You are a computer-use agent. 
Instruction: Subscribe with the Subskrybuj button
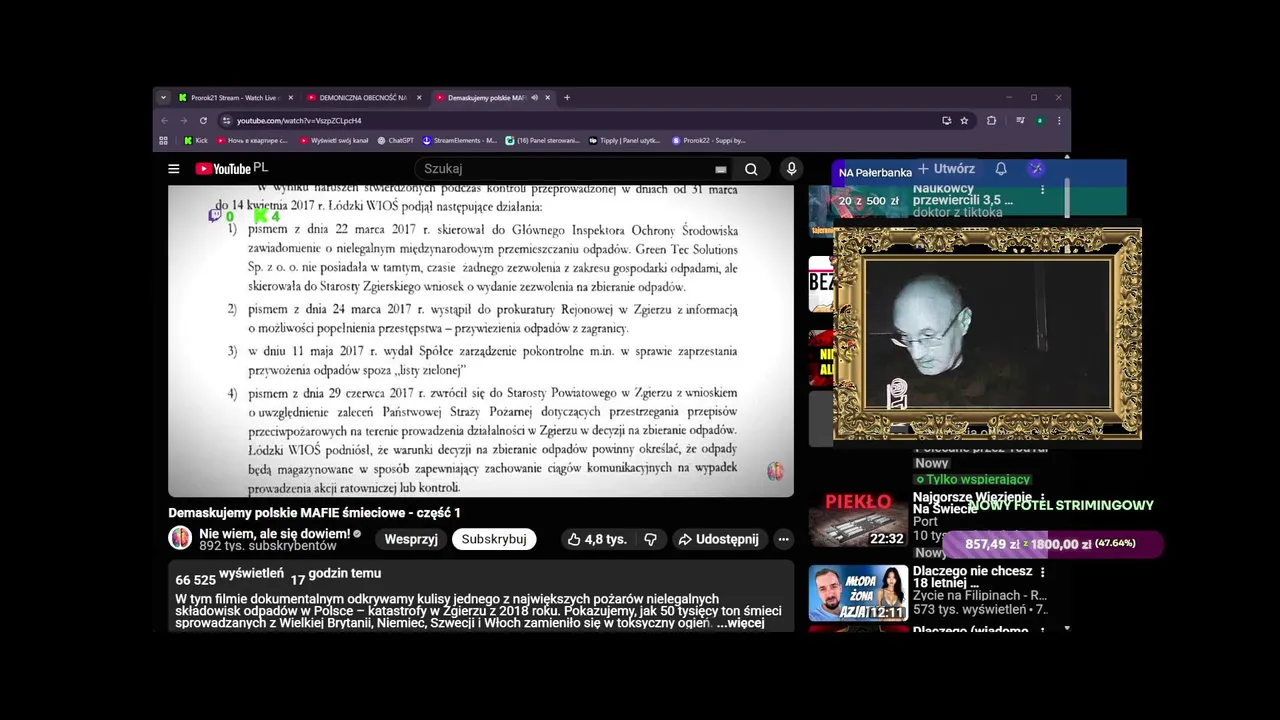tap(494, 539)
